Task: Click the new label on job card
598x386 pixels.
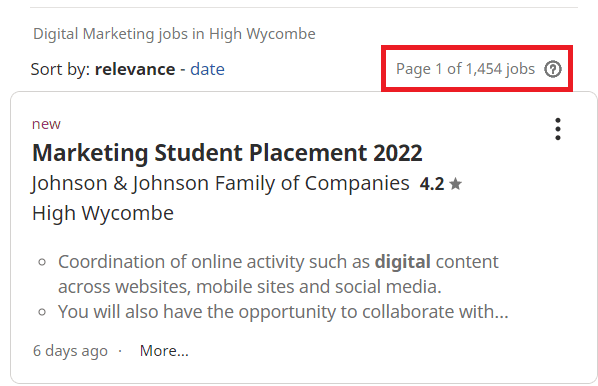Action: coord(46,124)
